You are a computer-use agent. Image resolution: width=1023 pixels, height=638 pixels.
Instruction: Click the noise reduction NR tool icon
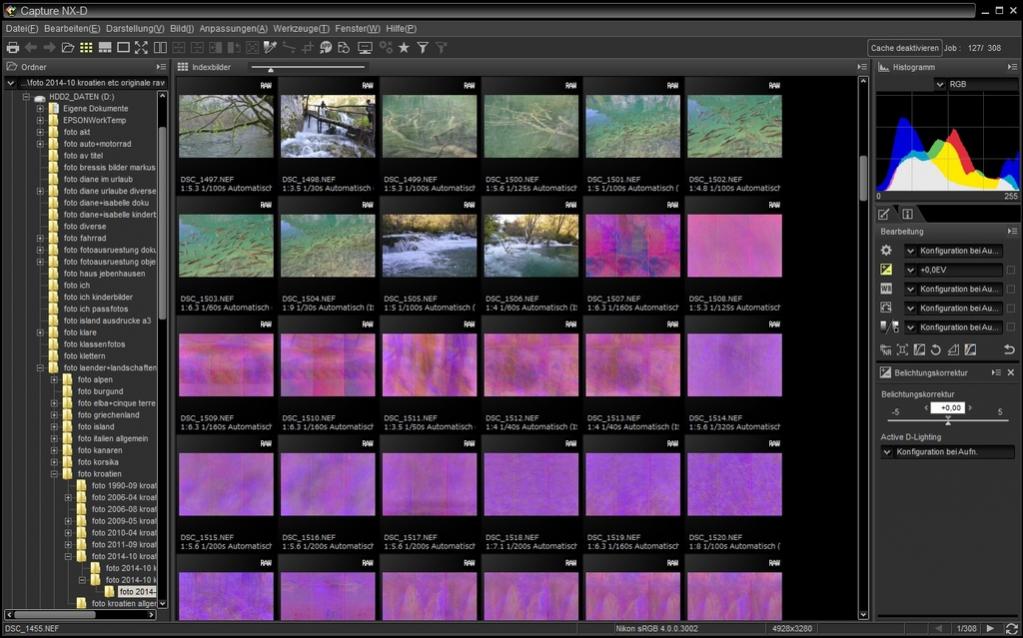pos(885,350)
